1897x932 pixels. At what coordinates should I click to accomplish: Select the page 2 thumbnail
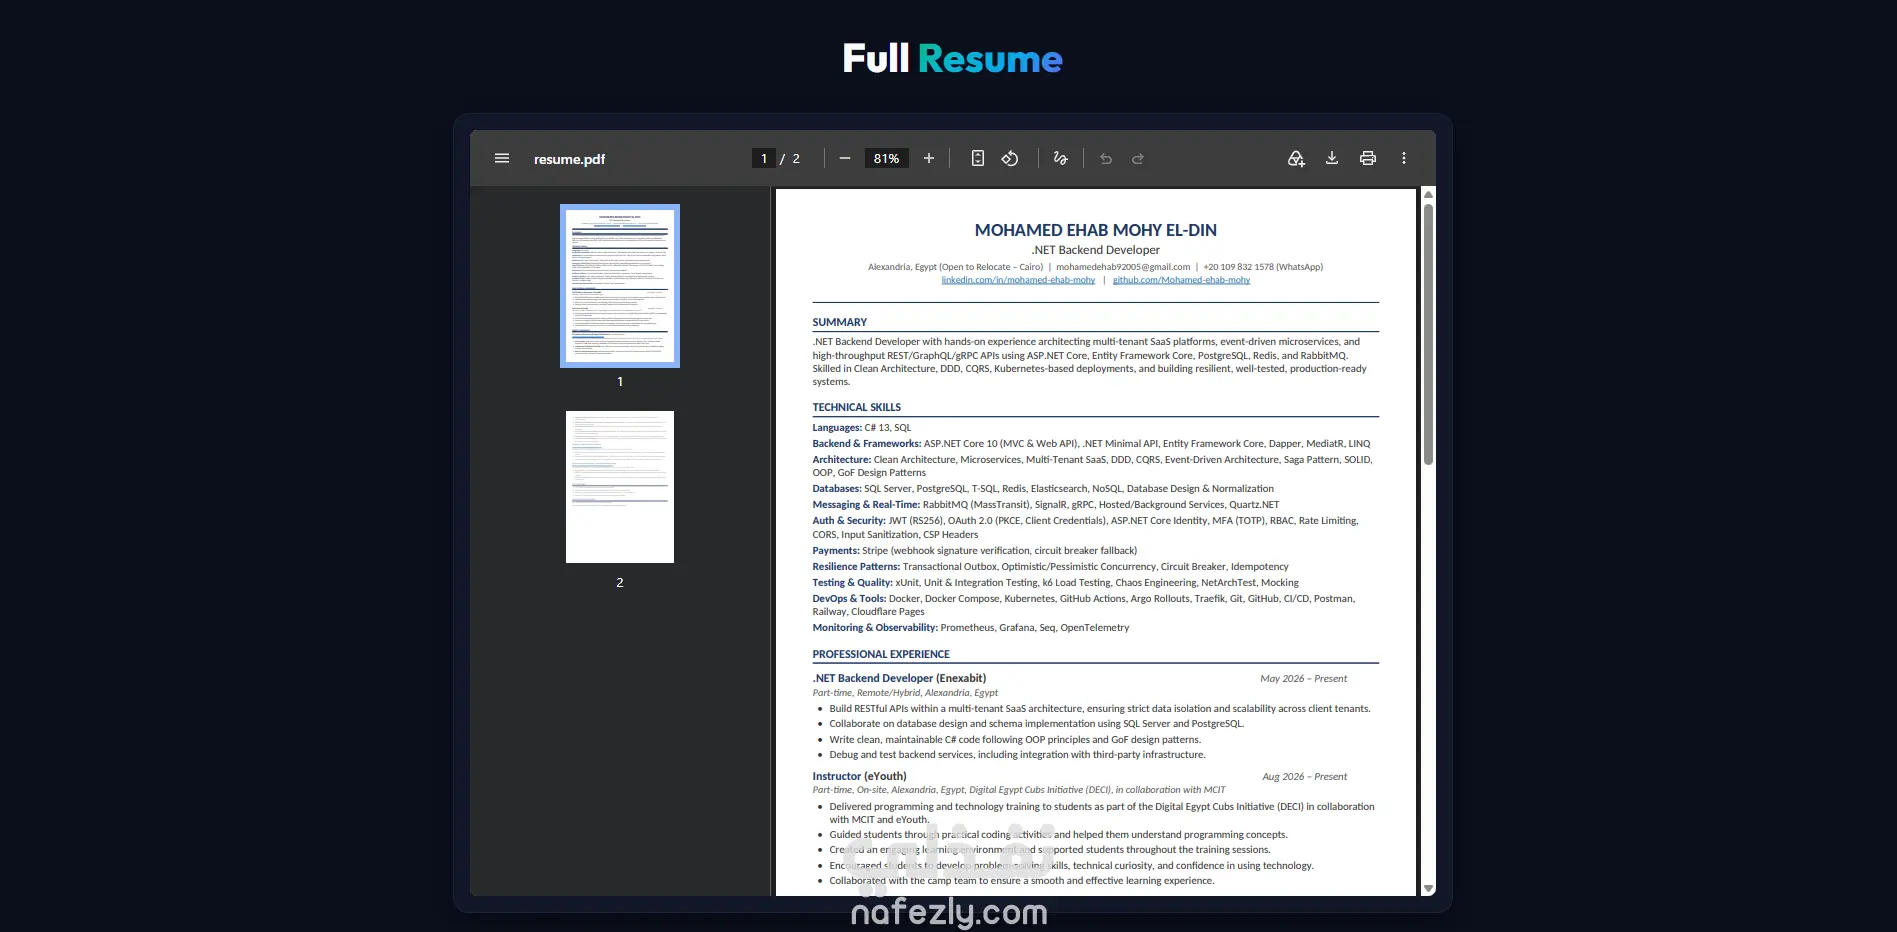point(620,487)
